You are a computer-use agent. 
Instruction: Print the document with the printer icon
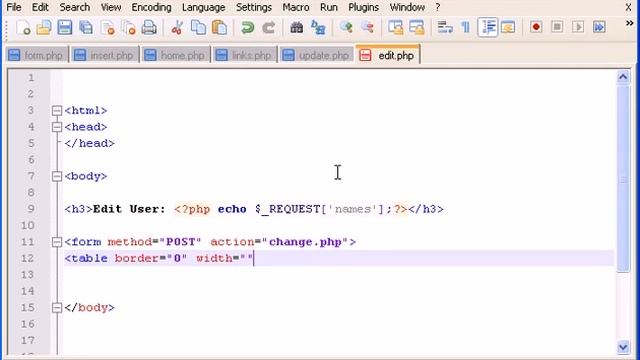pyautogui.click(x=149, y=28)
